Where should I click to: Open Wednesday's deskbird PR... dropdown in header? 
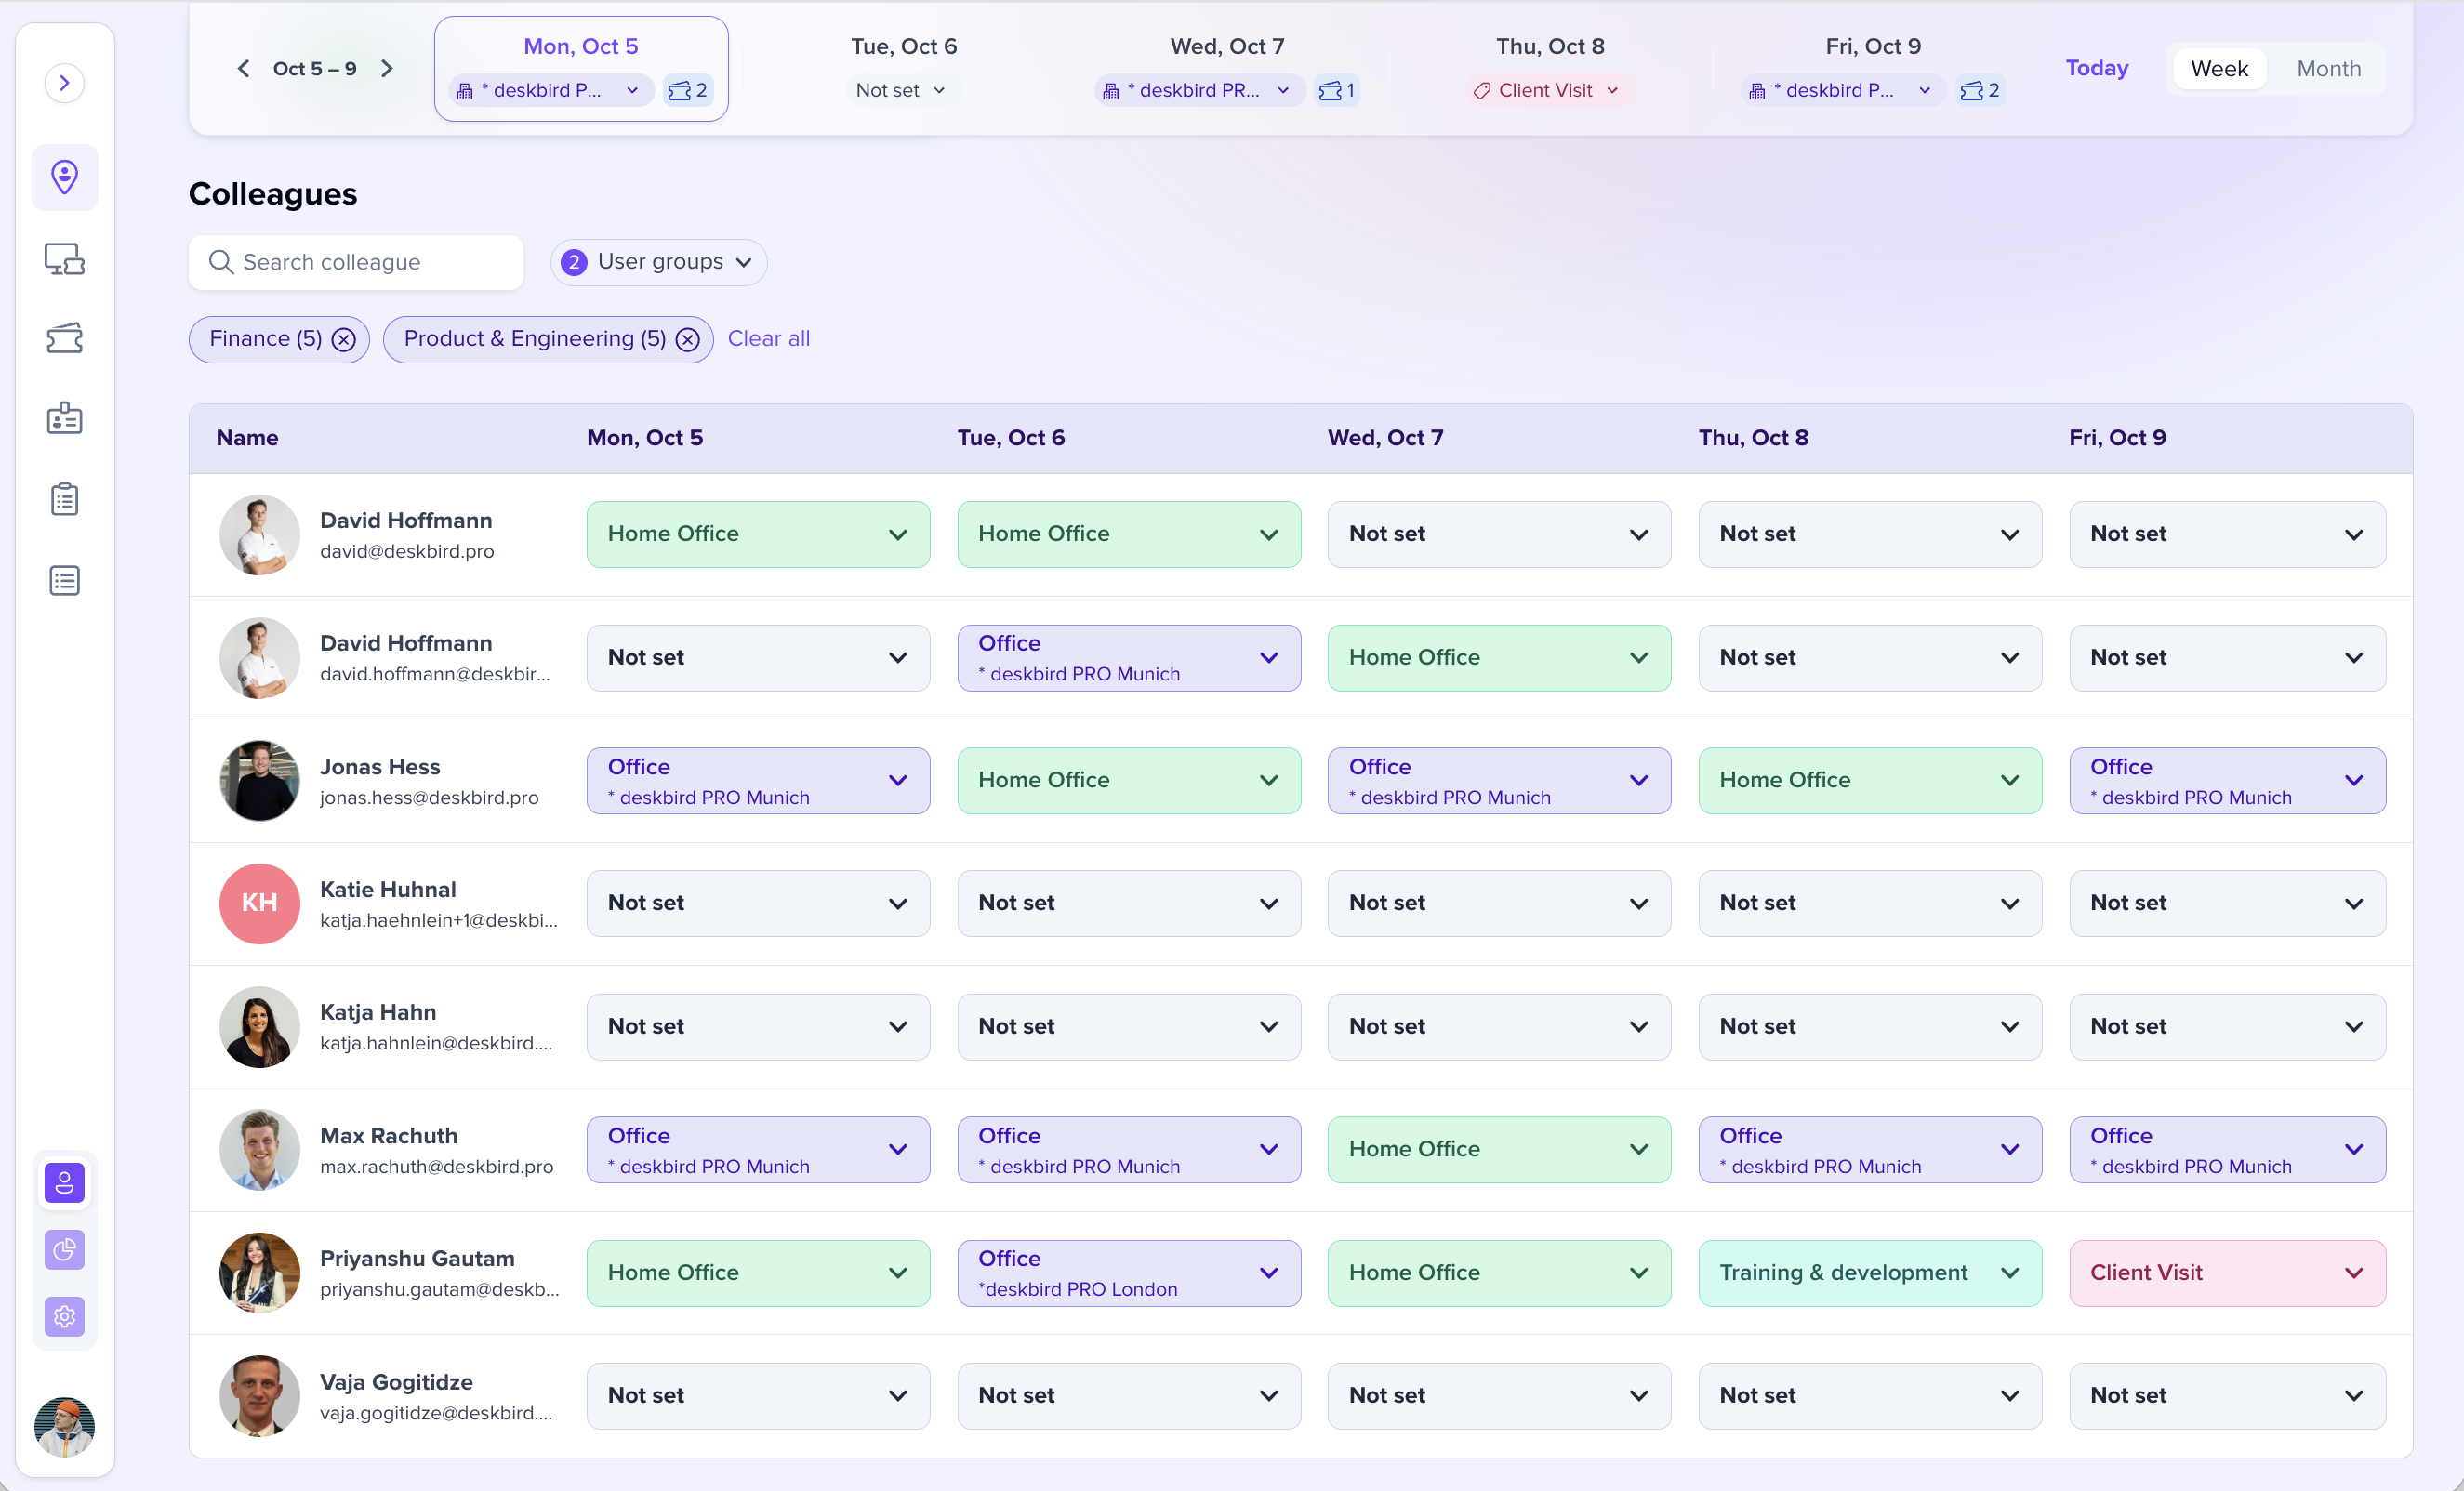1200,90
